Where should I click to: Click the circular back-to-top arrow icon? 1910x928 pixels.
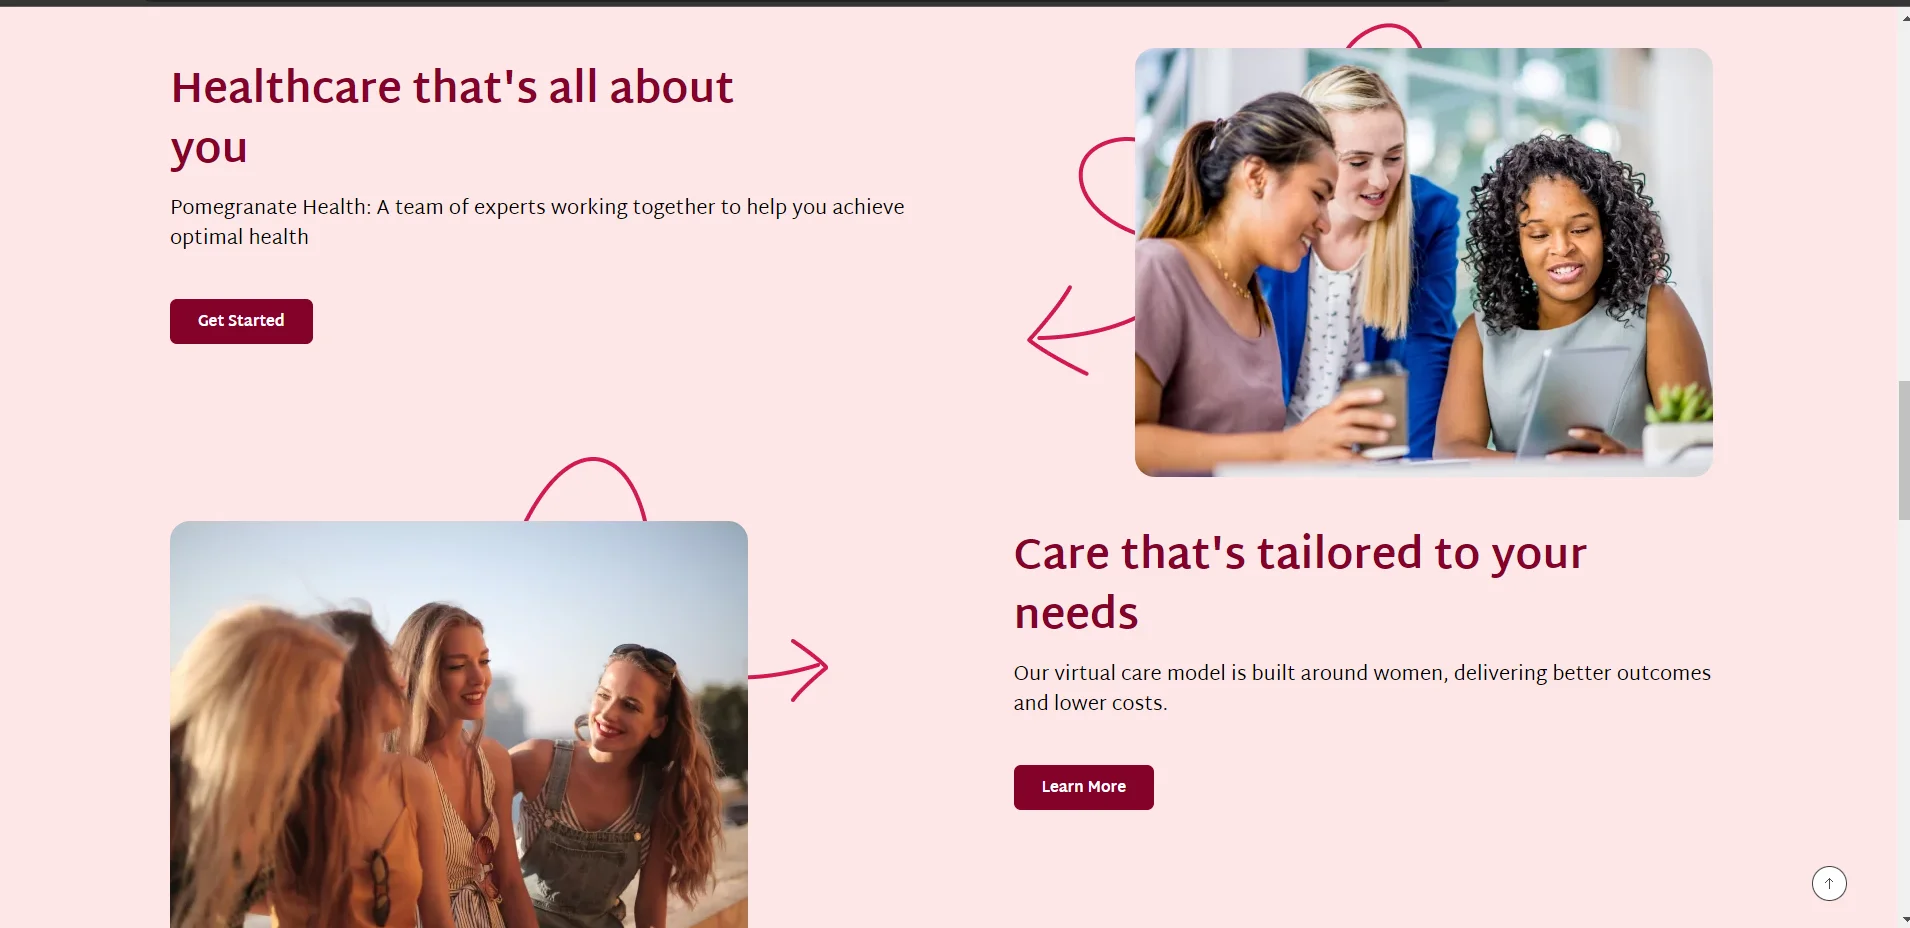click(x=1829, y=883)
